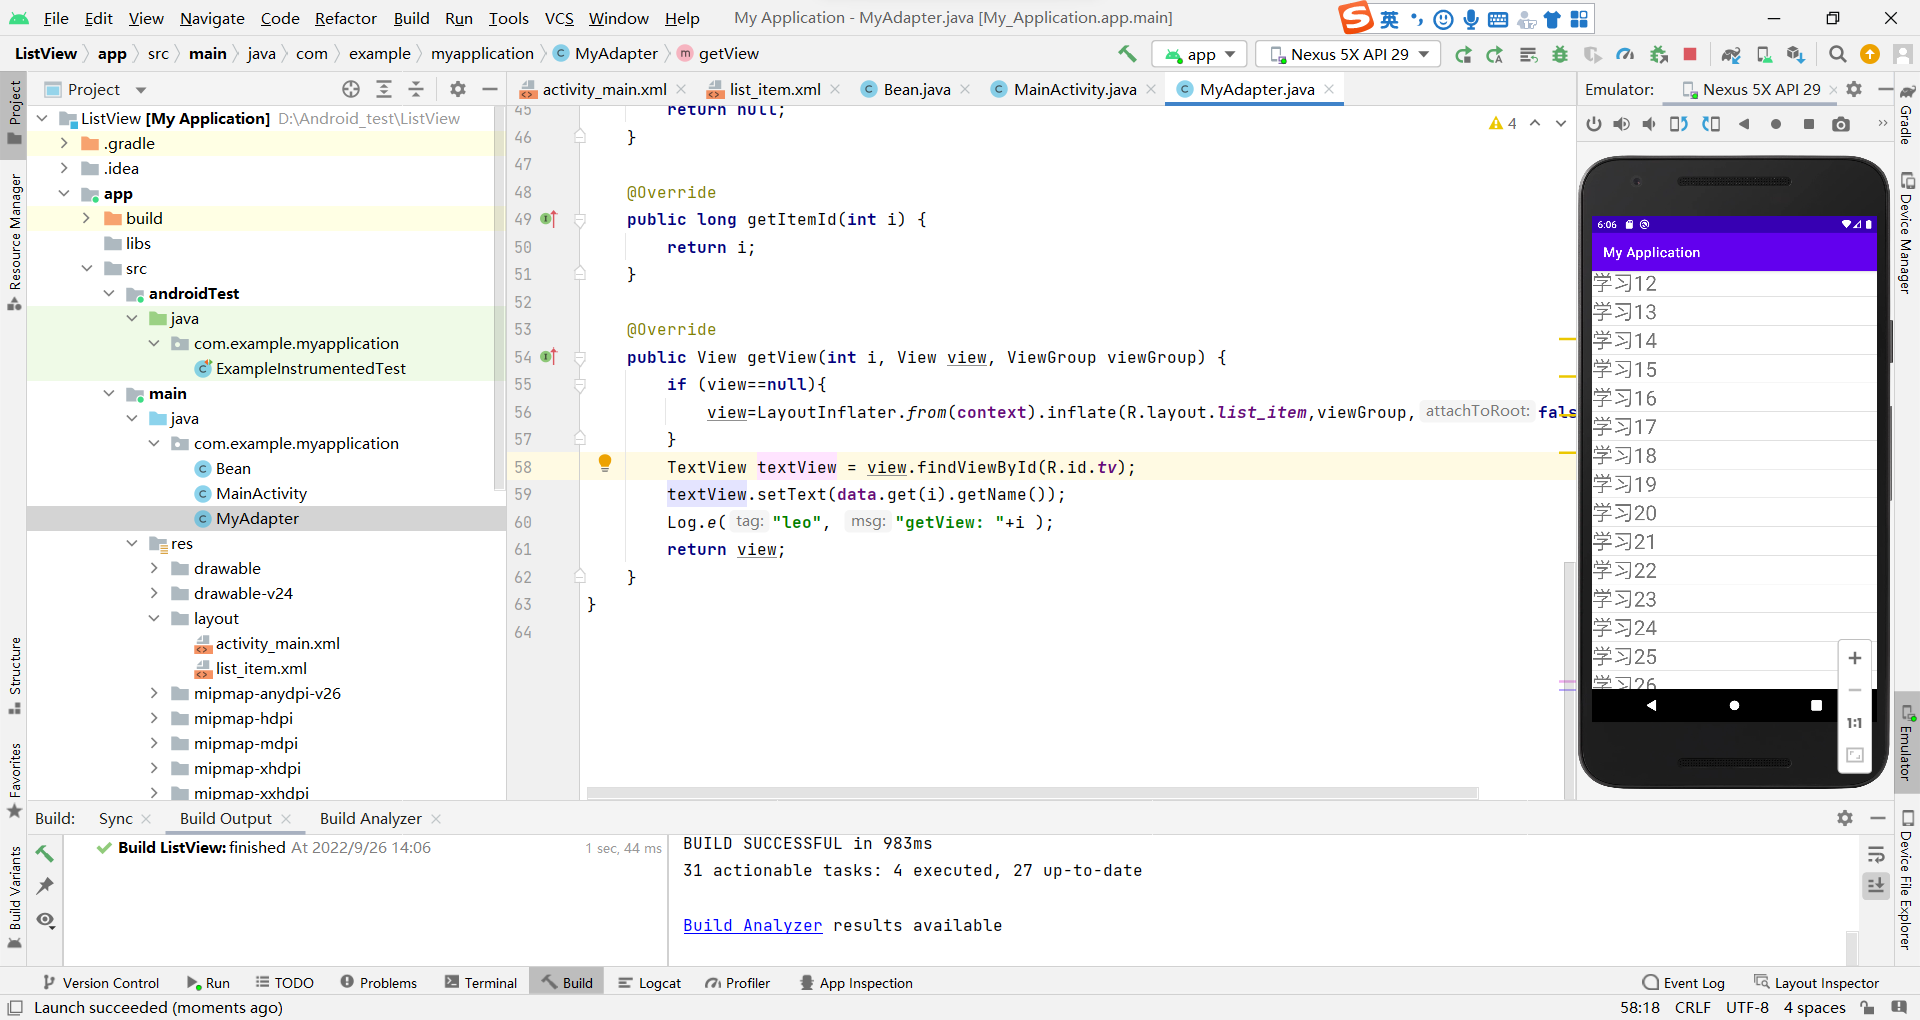Viewport: 1920px width, 1020px height.
Task: Open the Nexus 5X API 29 device dropdown
Action: tap(1347, 54)
